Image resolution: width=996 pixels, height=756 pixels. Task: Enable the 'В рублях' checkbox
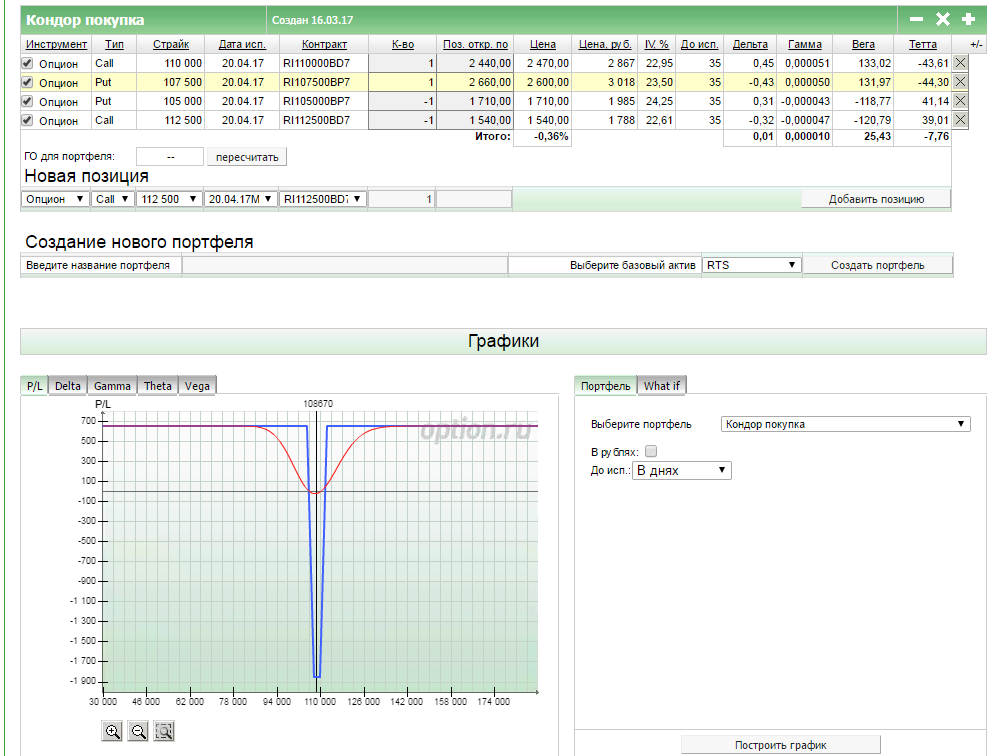coord(652,451)
